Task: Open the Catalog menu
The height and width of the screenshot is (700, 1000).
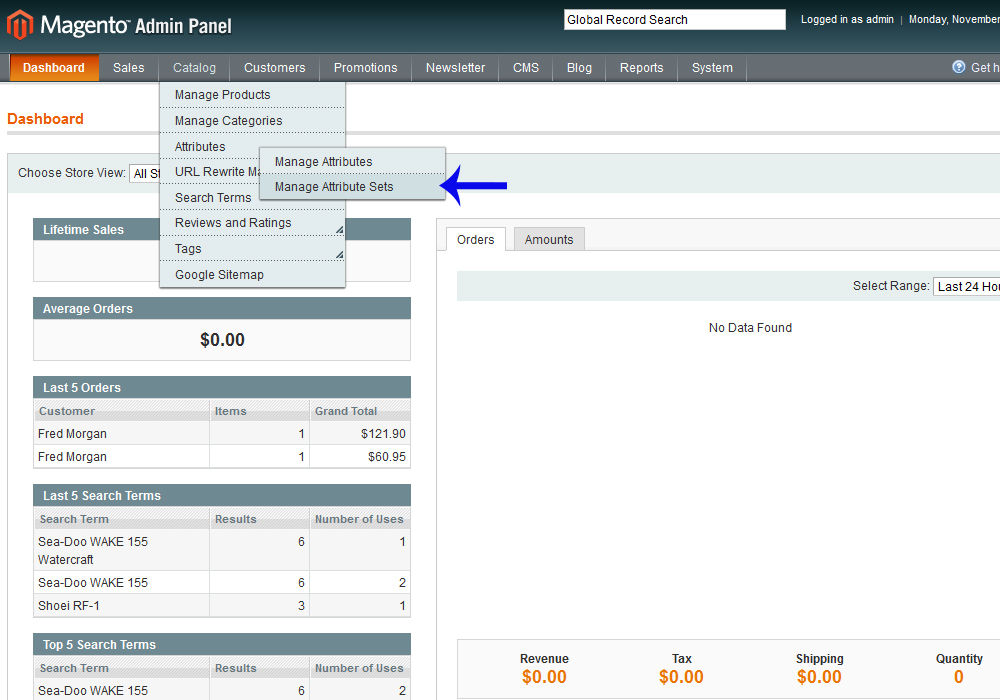Action: point(195,68)
